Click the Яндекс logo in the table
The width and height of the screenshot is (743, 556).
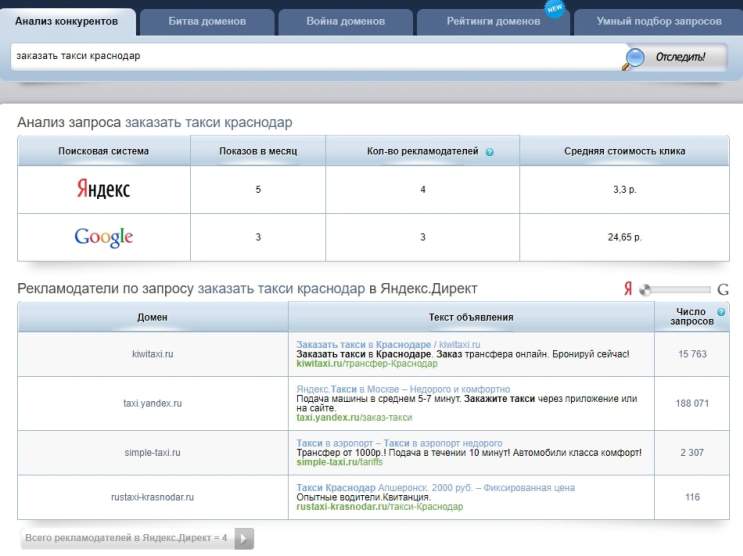tap(103, 189)
